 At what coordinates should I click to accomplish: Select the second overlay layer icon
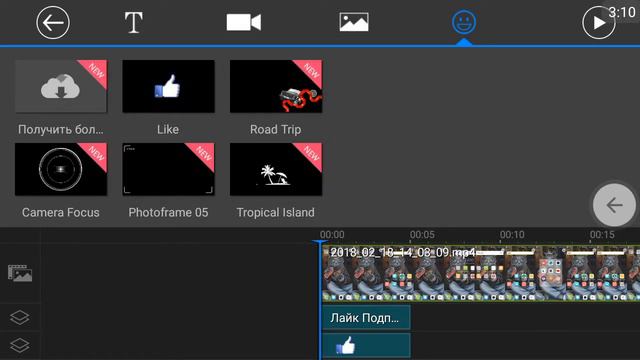[x=20, y=345]
